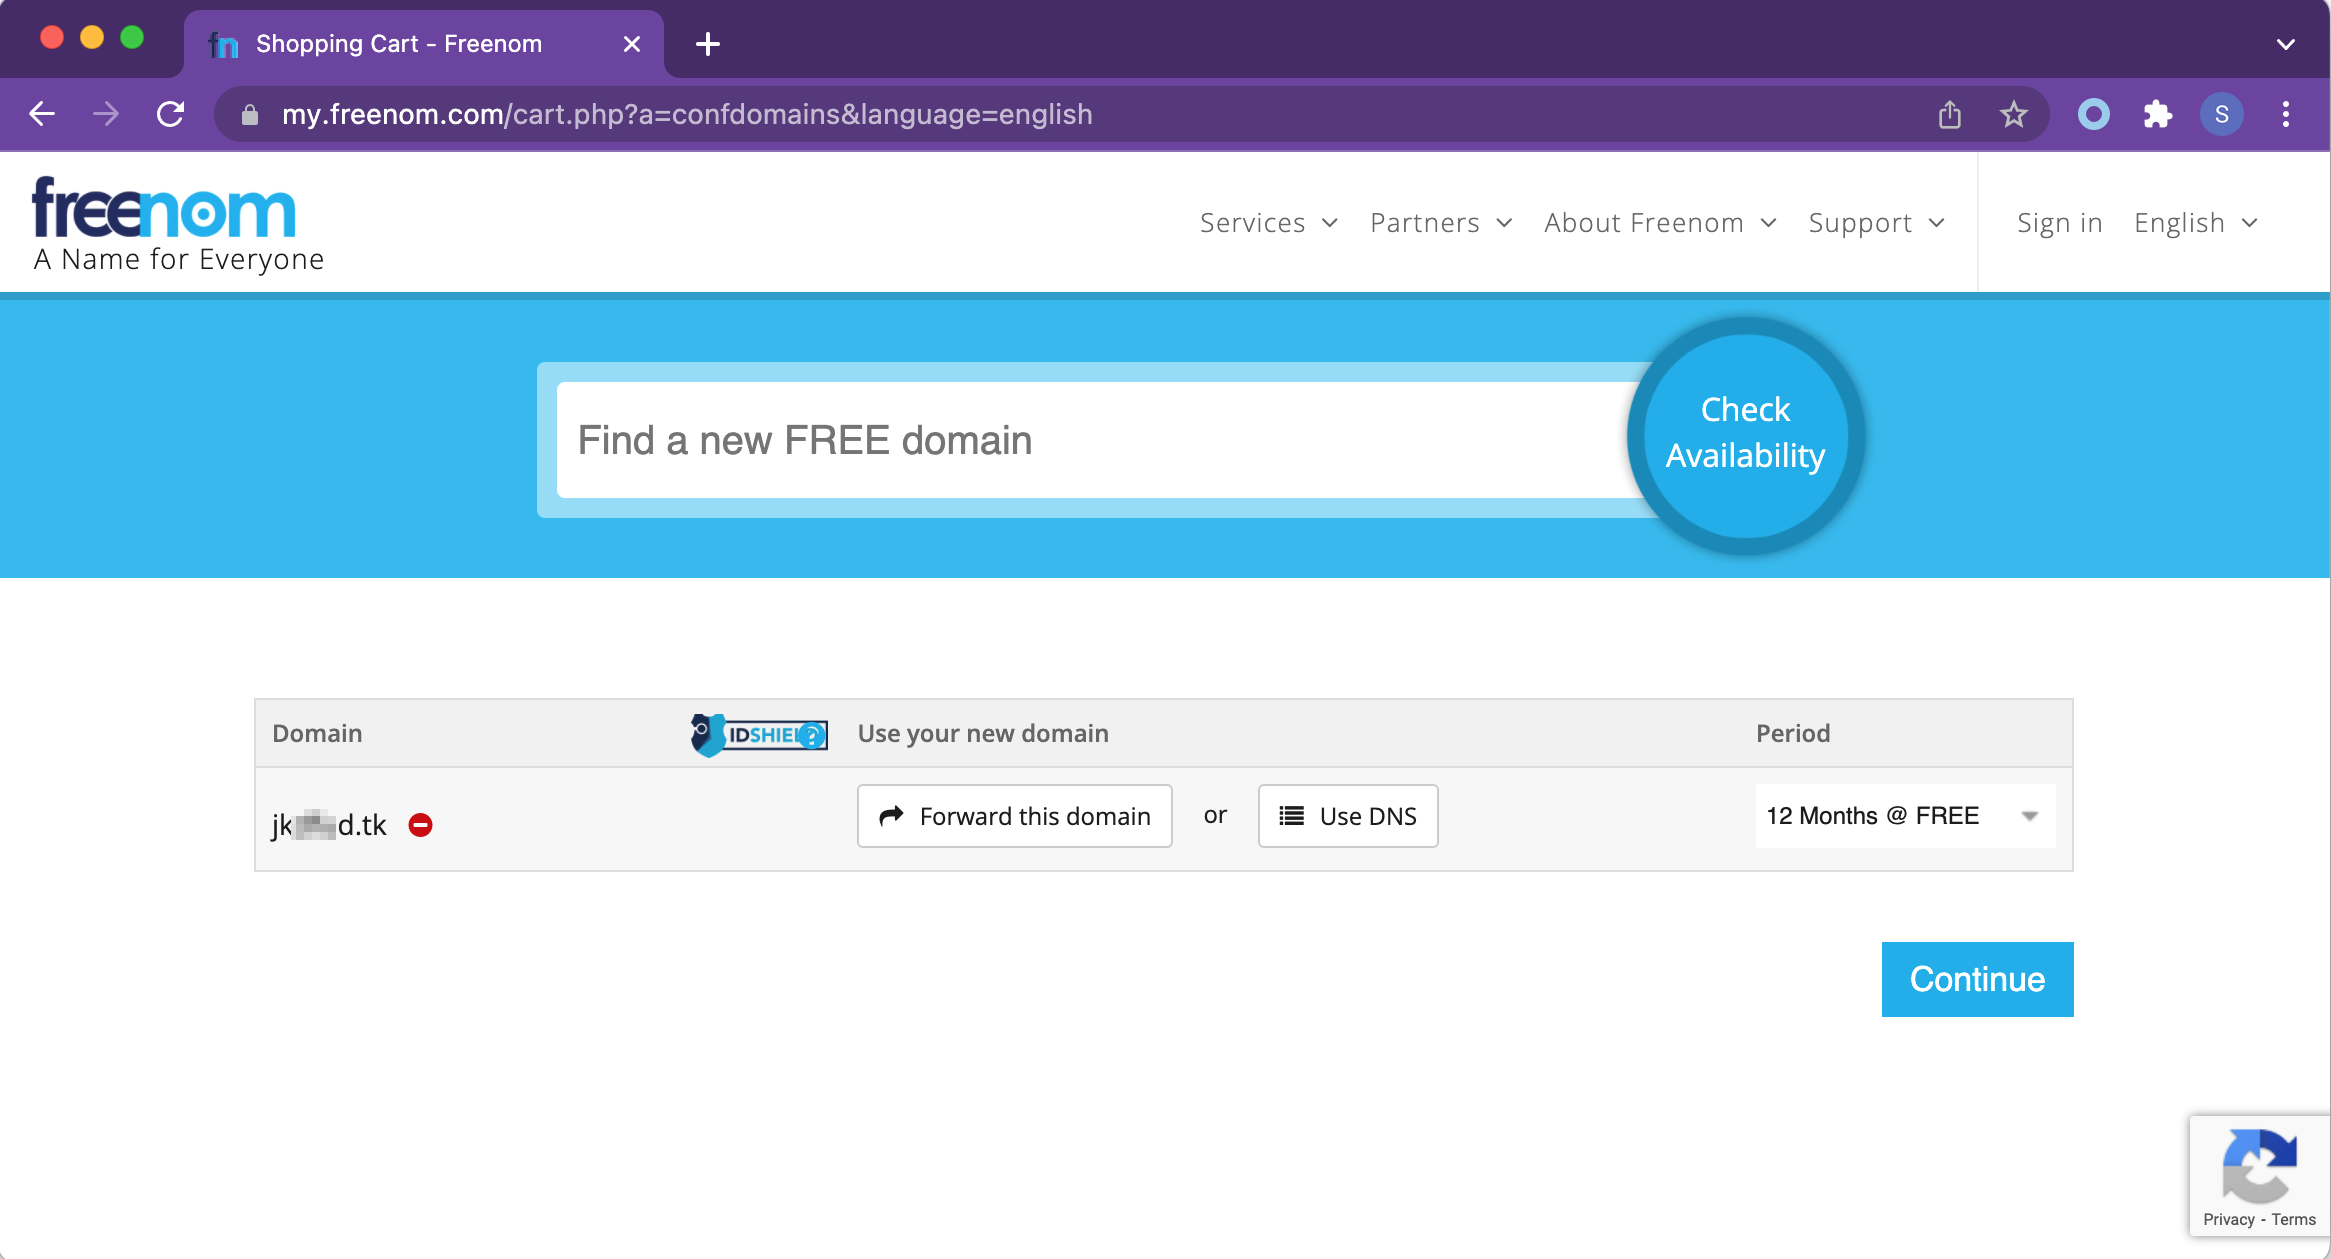Click the address bar URL
2331x1259 pixels.
686,114
